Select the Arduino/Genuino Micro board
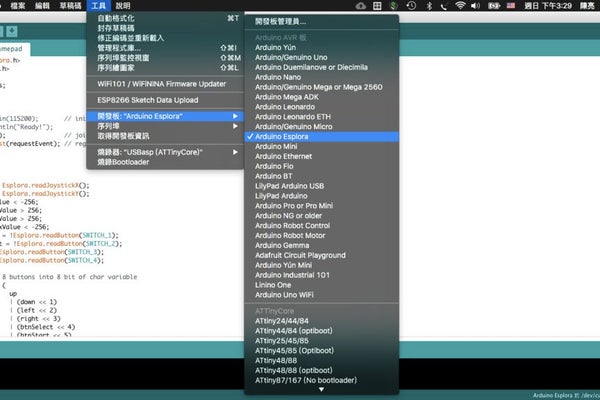This screenshot has width=600, height=400. click(321, 127)
